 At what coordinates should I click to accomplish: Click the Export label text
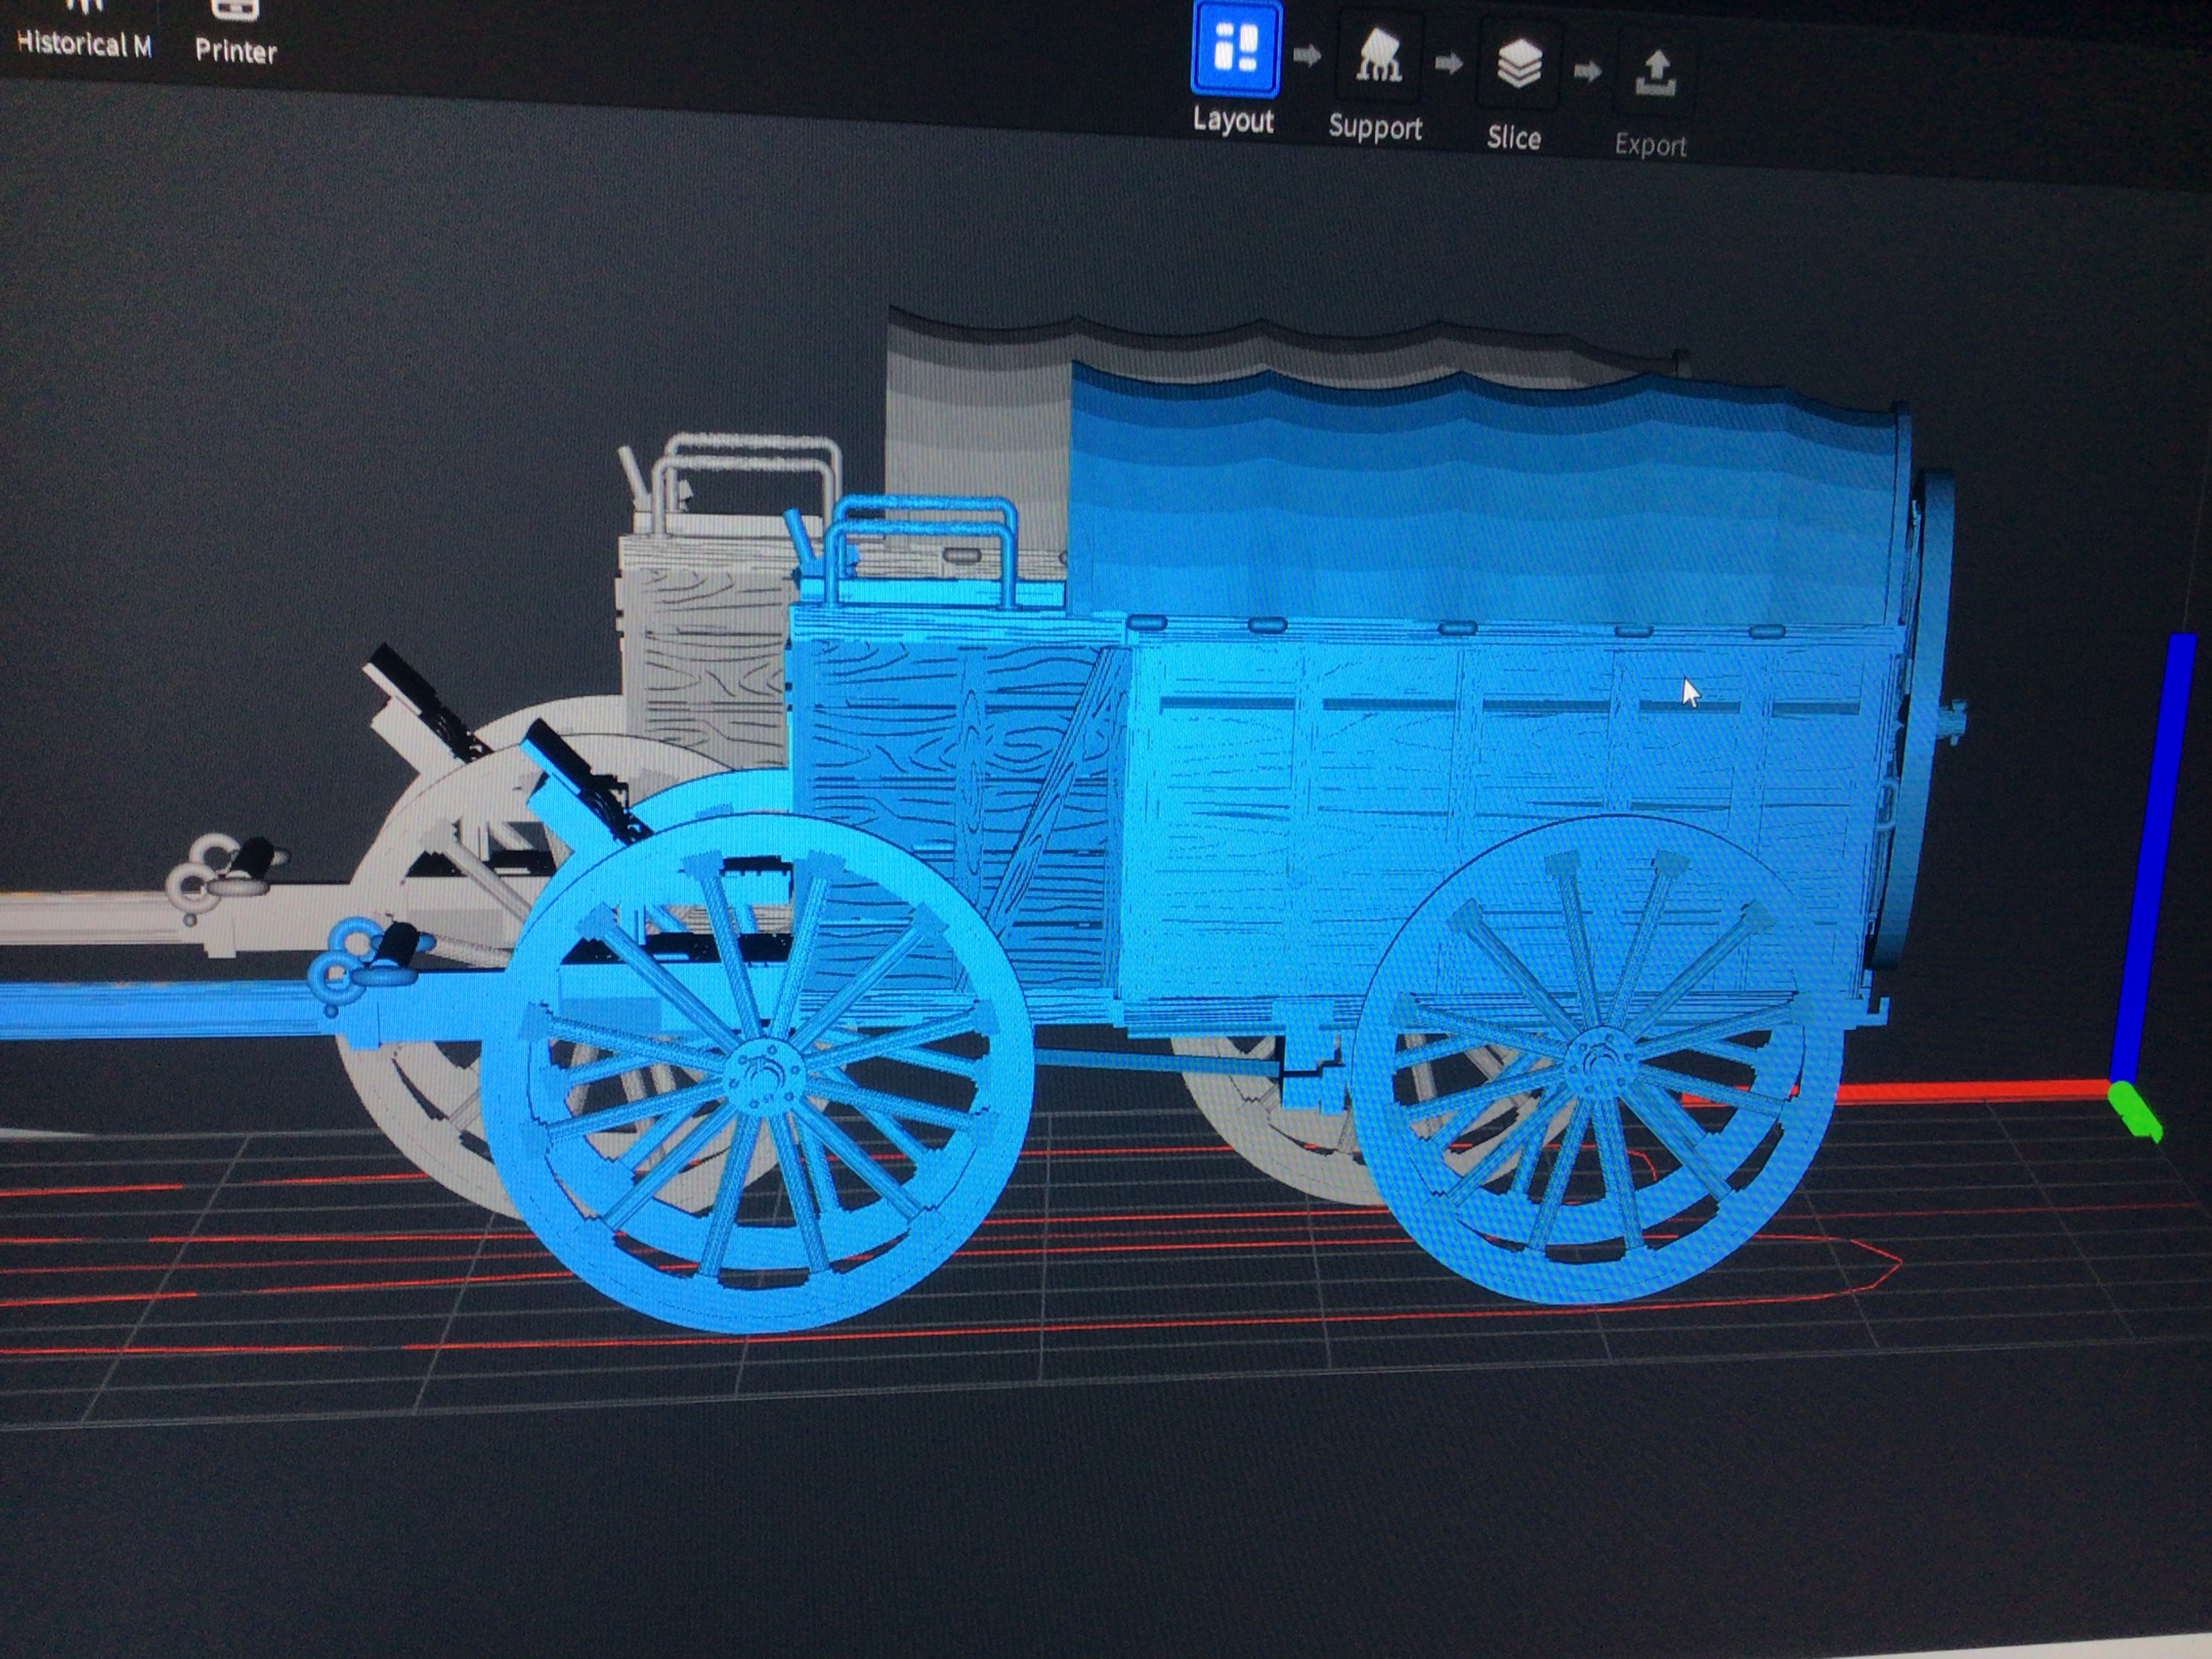coord(1650,145)
